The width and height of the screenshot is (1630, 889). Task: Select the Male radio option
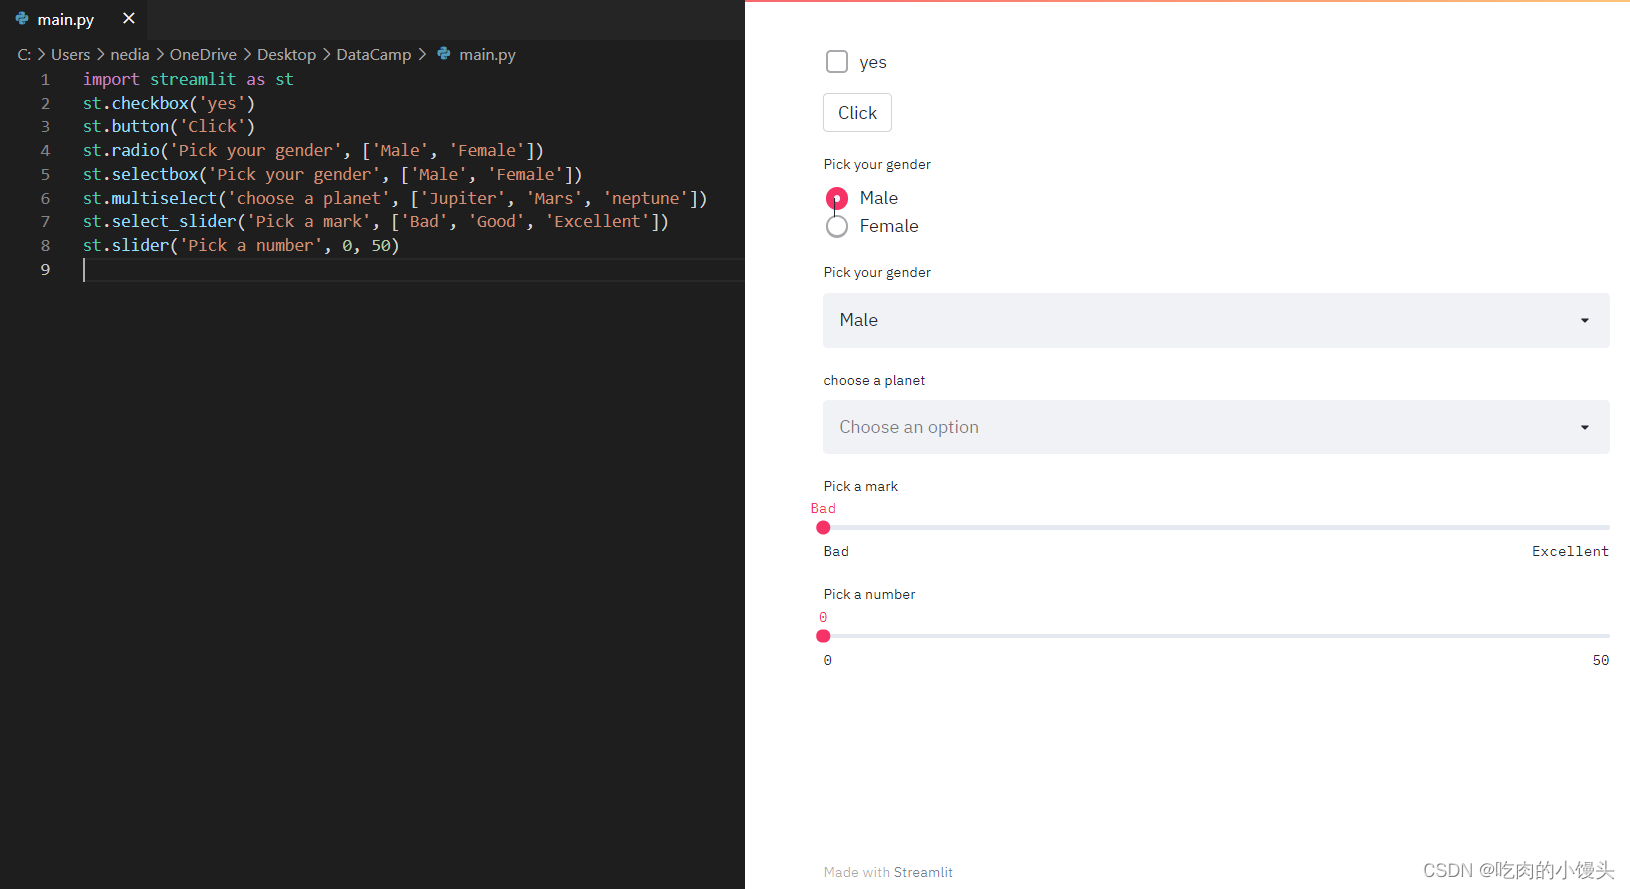point(837,198)
